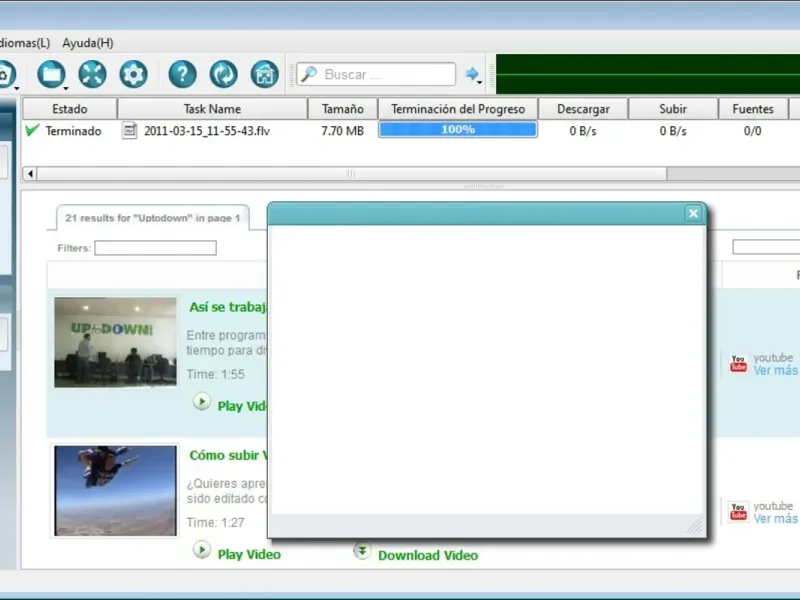Sort by Descargar column header
800x600 pixels.
click(583, 109)
